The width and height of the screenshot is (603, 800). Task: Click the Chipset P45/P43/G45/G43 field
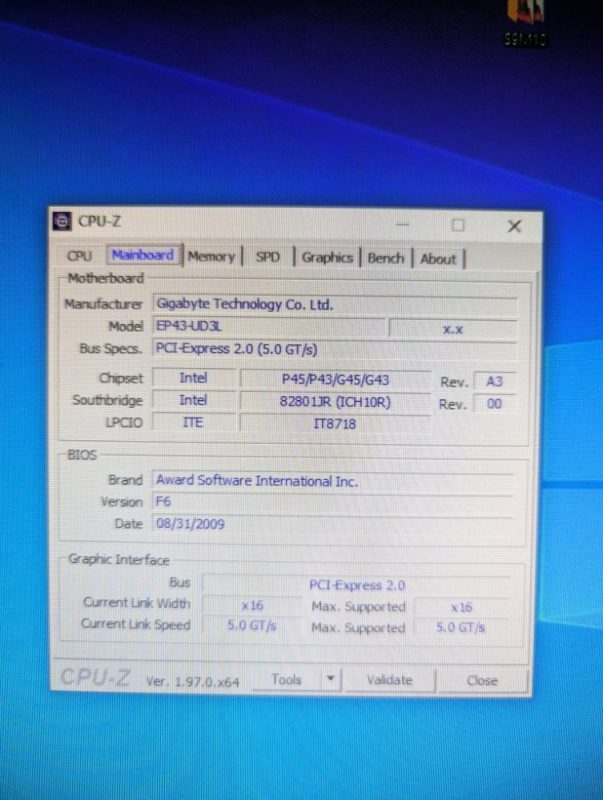335,380
